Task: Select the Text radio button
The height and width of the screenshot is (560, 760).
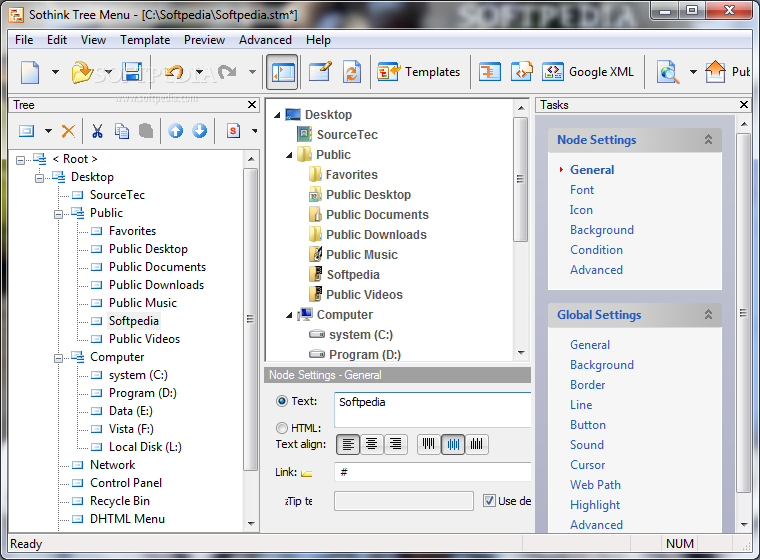Action: tap(282, 401)
